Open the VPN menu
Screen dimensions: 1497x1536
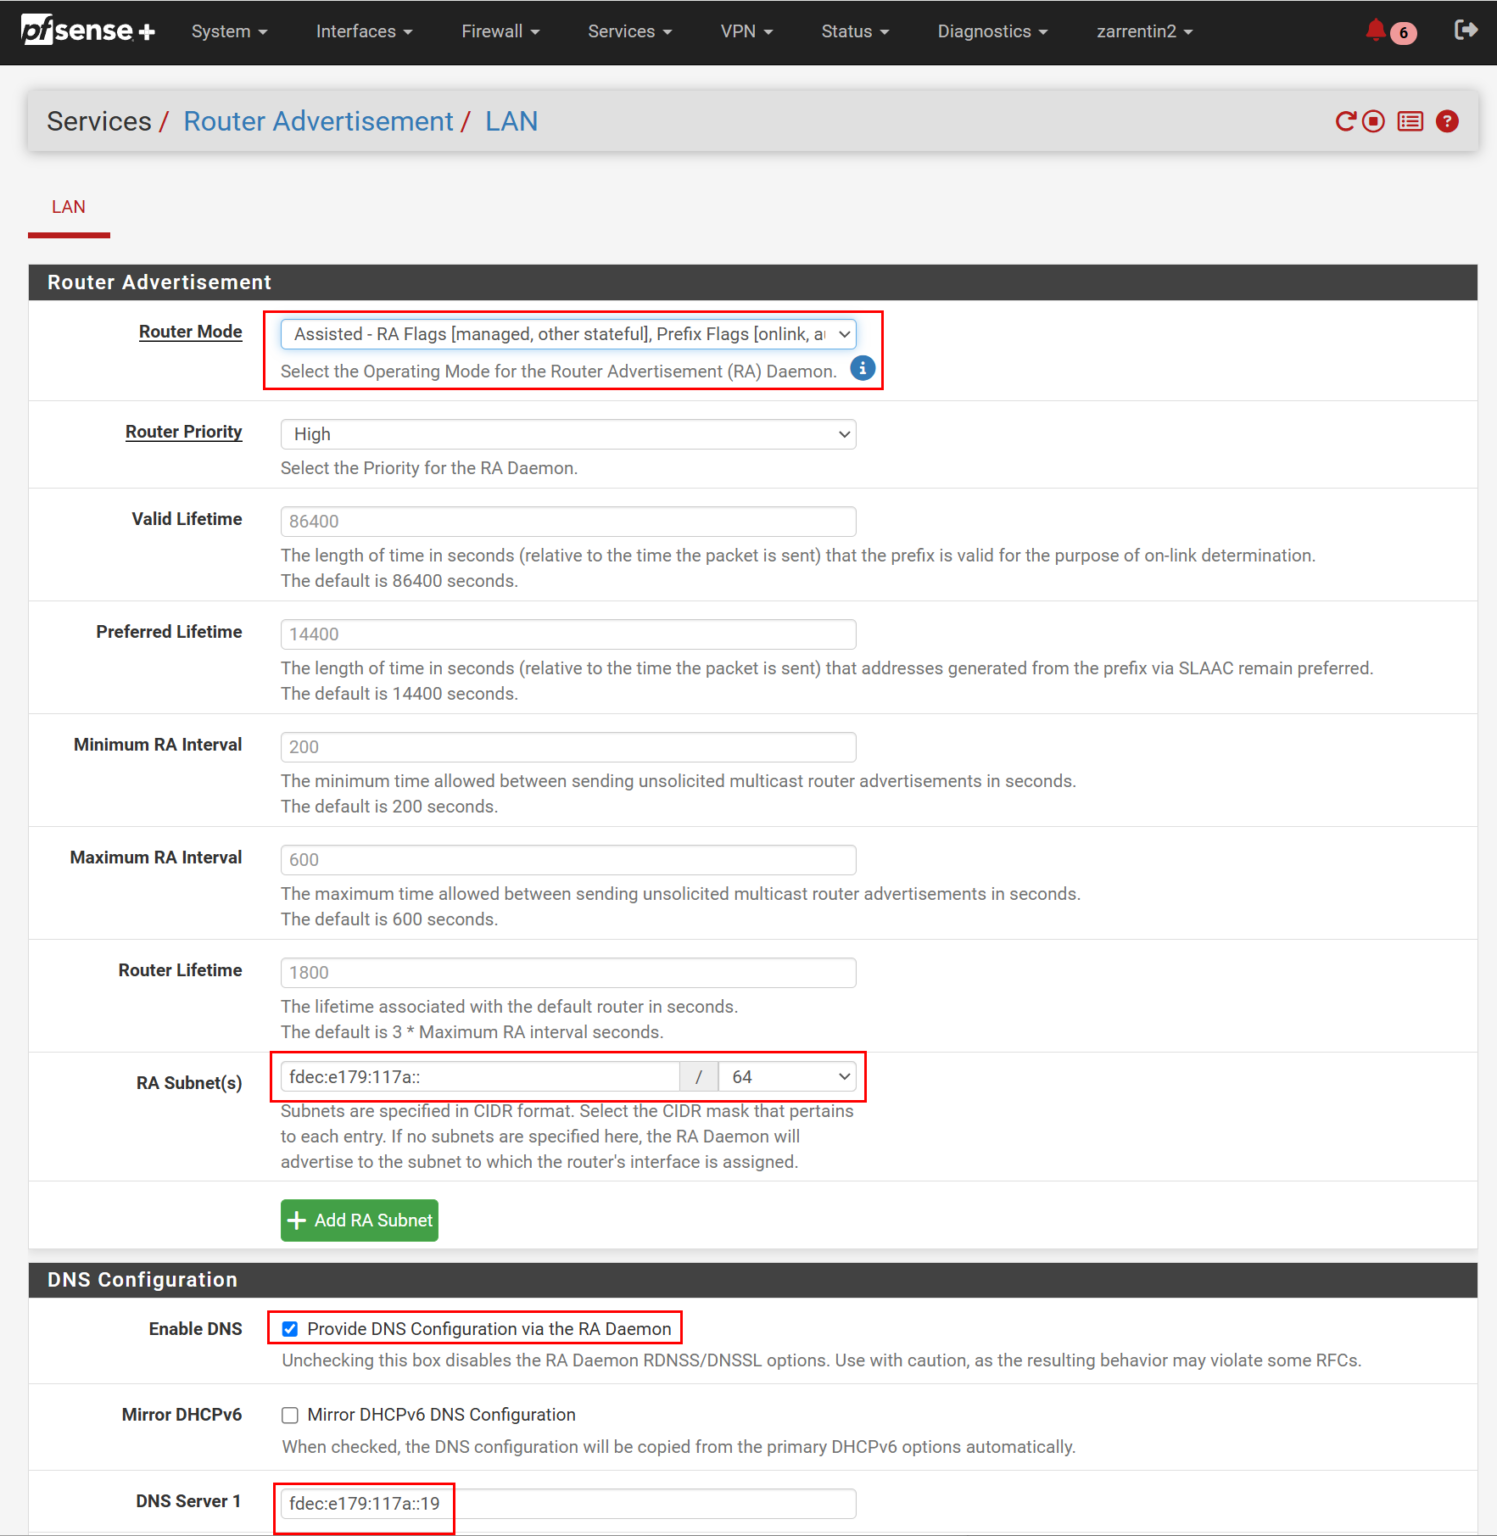pos(745,31)
